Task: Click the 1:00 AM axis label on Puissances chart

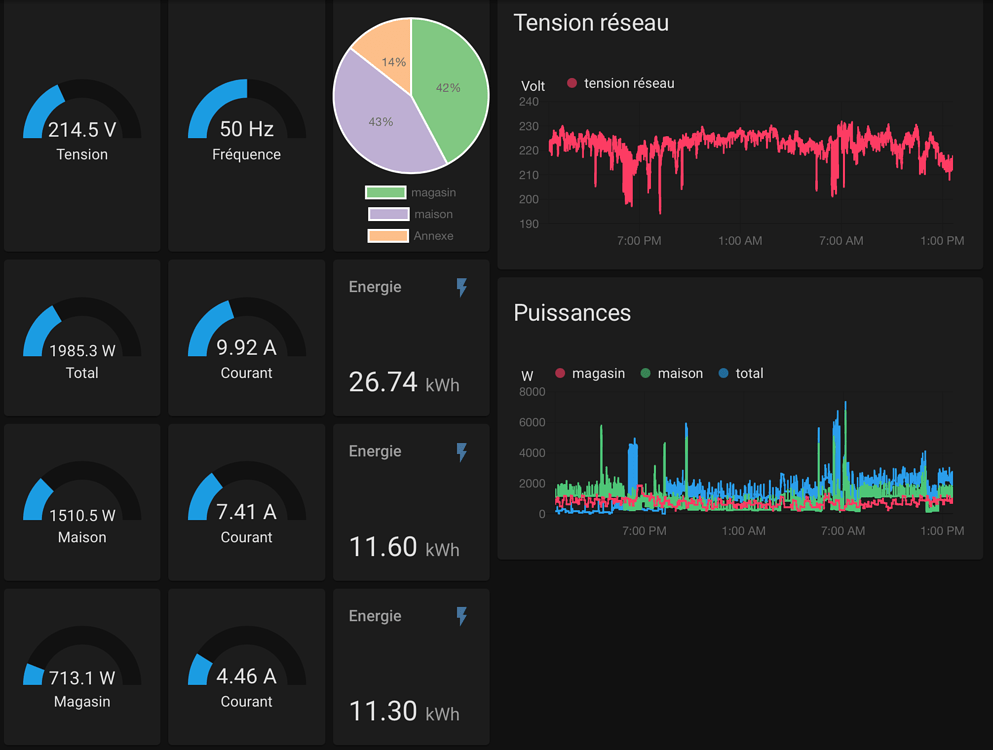Action: (742, 531)
